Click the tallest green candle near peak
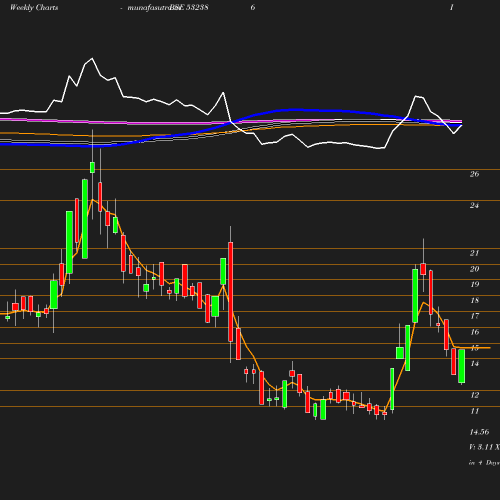Screen dimensions: 500x500 point(85,219)
